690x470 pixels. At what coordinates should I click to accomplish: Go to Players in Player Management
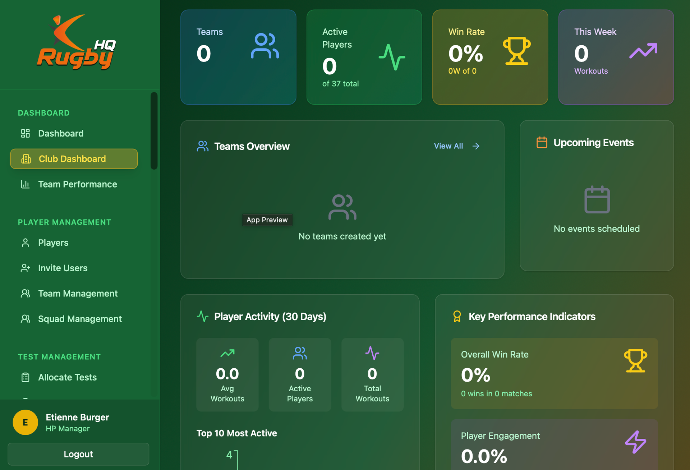point(53,243)
